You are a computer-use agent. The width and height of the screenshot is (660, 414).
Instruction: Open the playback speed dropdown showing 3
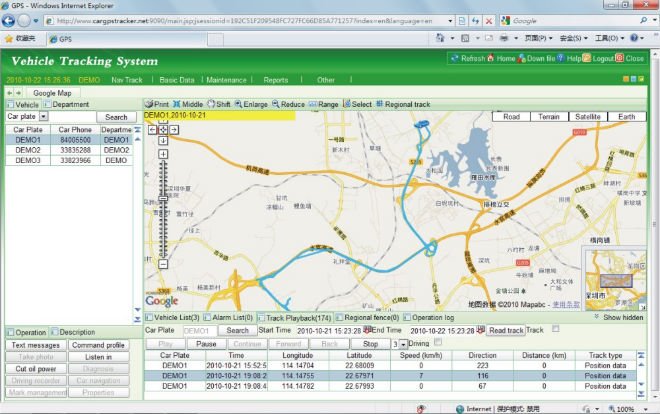(x=403, y=344)
